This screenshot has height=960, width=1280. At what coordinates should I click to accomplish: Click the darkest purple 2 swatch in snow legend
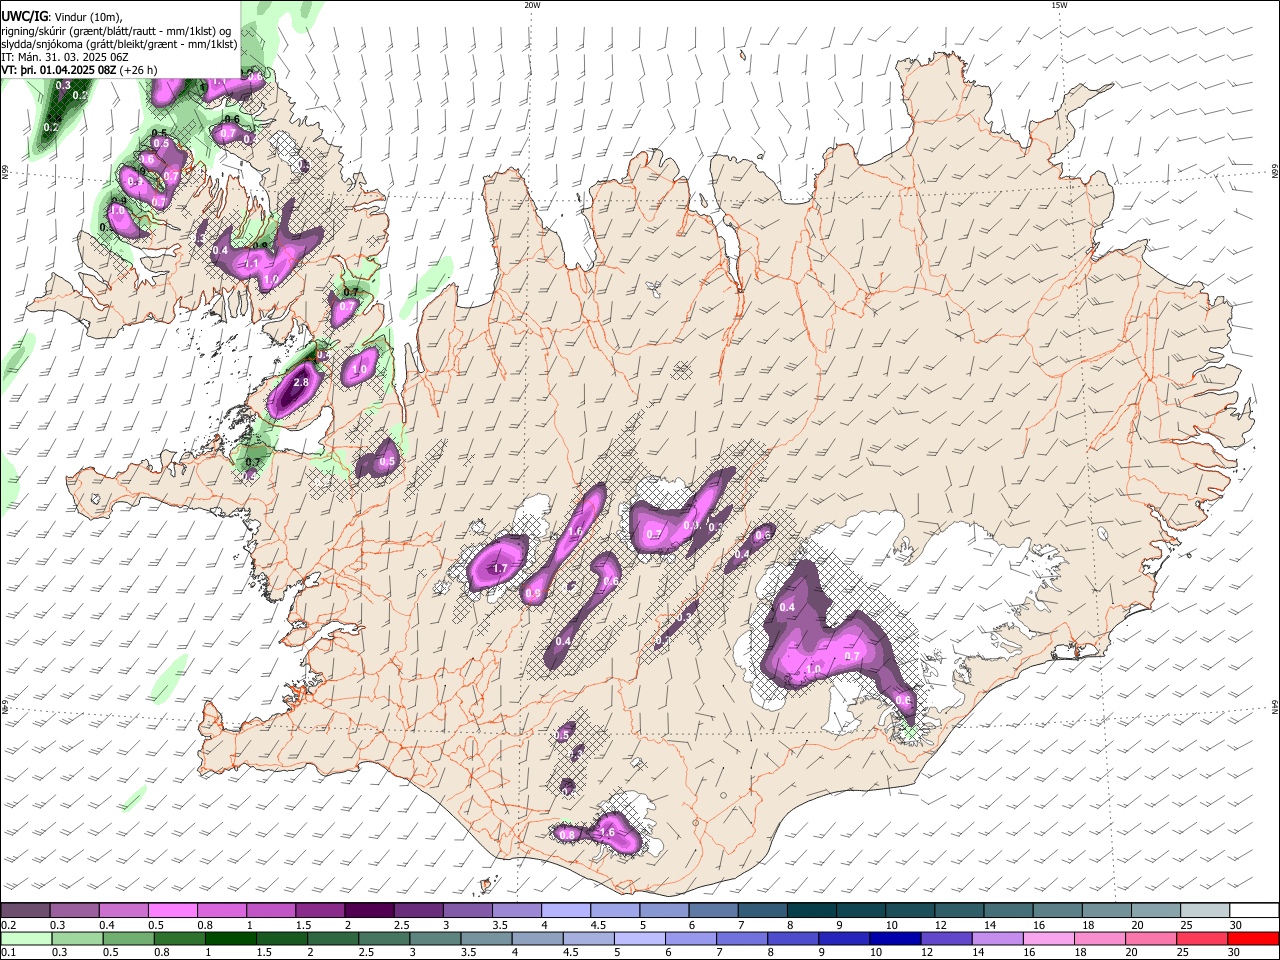tap(368, 910)
